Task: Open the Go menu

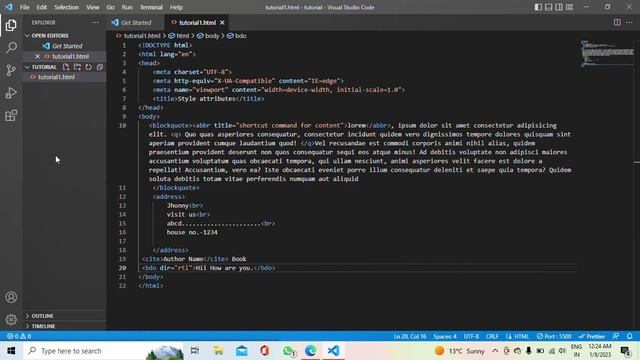Action: [110, 7]
